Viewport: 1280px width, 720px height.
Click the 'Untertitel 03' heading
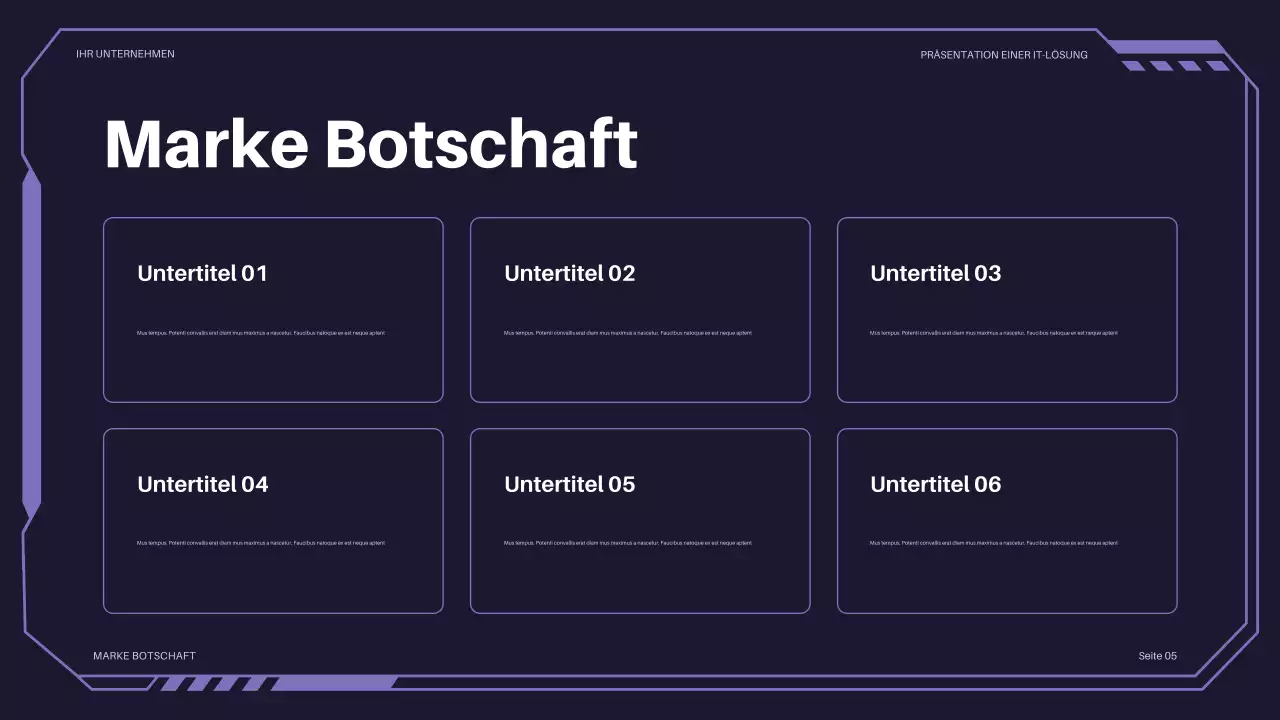(935, 273)
